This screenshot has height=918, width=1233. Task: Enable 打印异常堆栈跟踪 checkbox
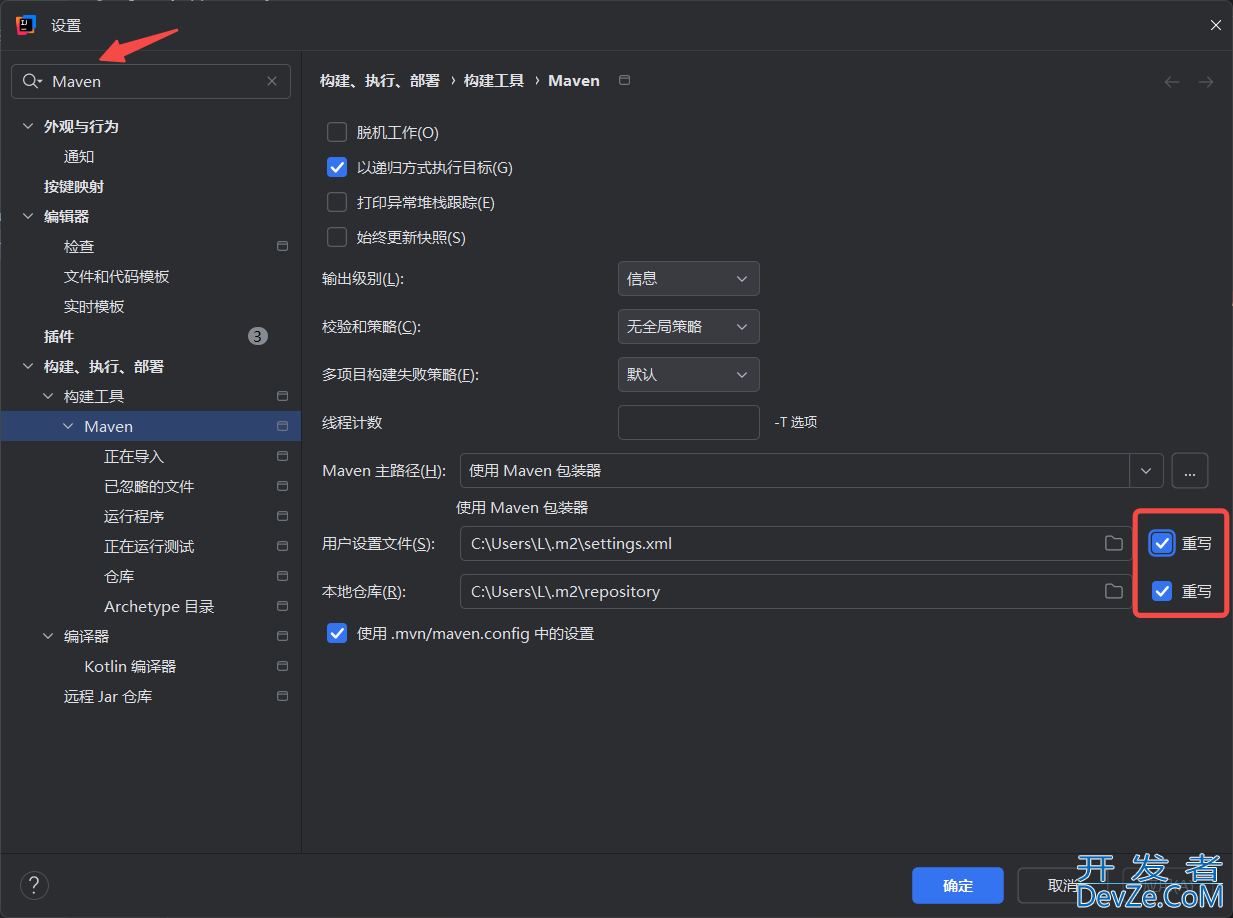(x=337, y=202)
